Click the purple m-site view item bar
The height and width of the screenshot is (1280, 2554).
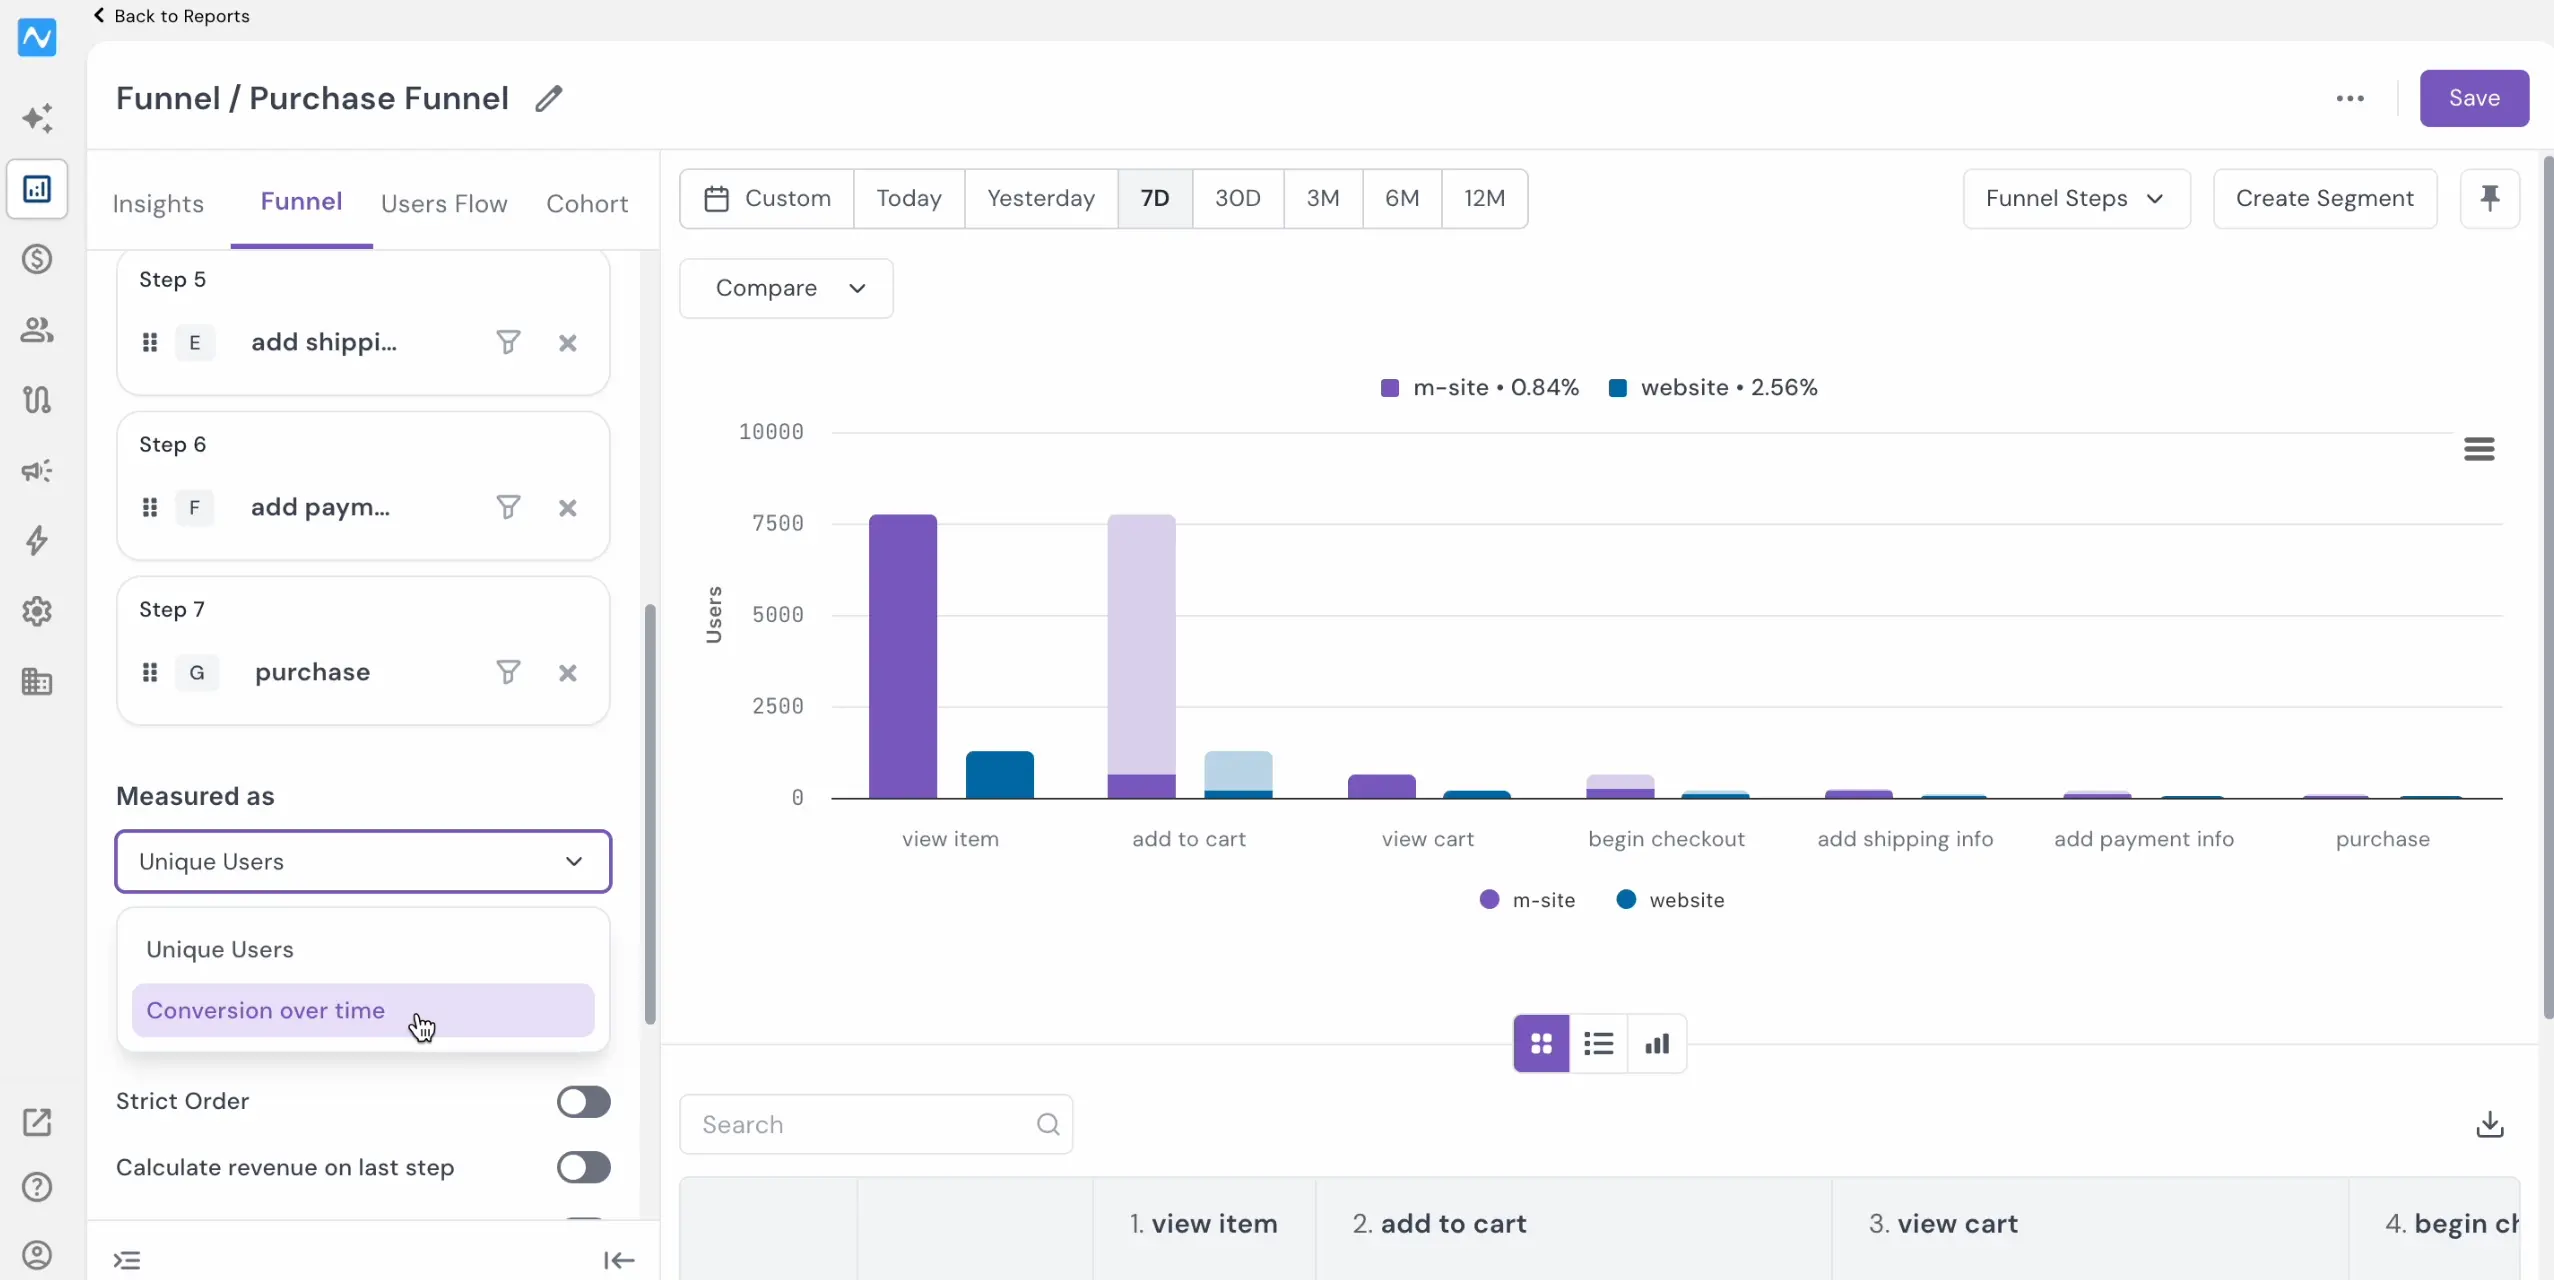pos(903,656)
